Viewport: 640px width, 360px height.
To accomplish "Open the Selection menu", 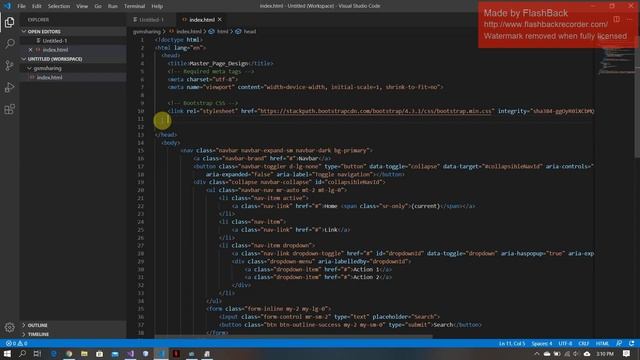I will coord(59,6).
